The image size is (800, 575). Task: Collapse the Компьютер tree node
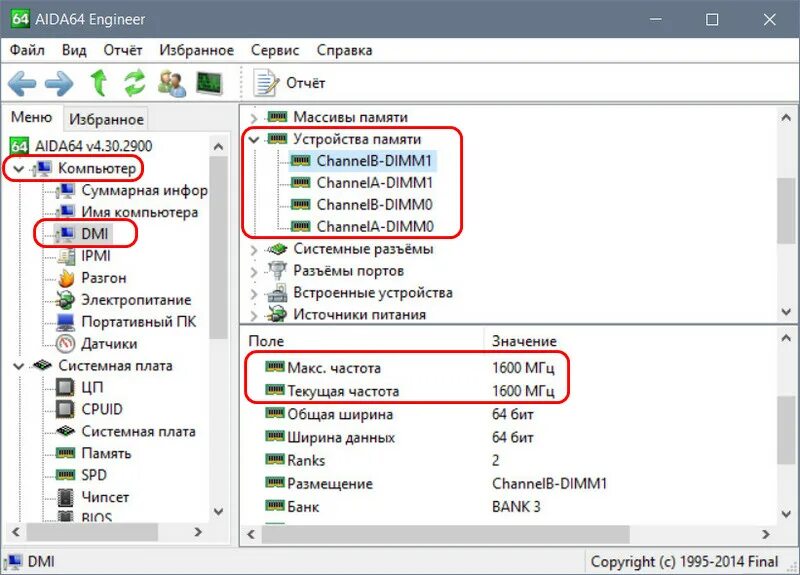[x=18, y=168]
